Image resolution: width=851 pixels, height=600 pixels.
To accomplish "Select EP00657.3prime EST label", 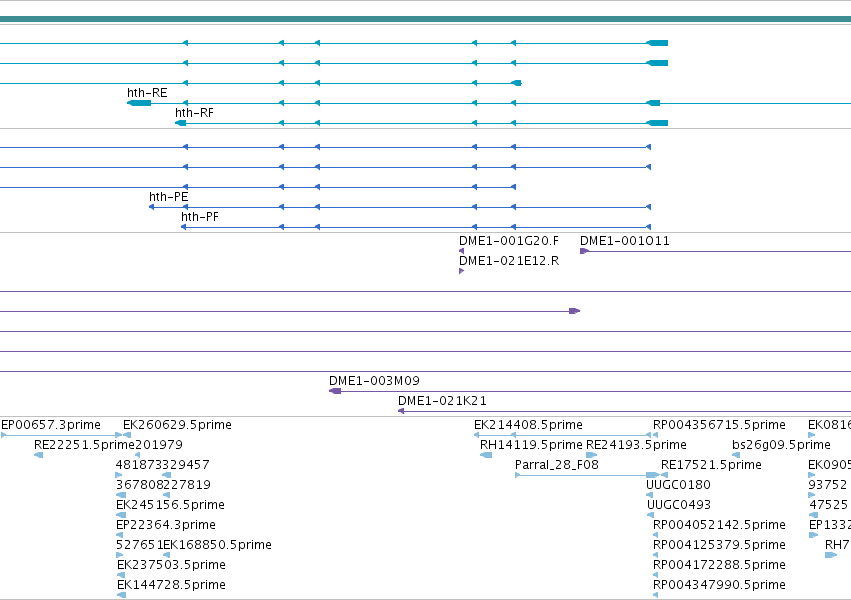I will point(51,425).
